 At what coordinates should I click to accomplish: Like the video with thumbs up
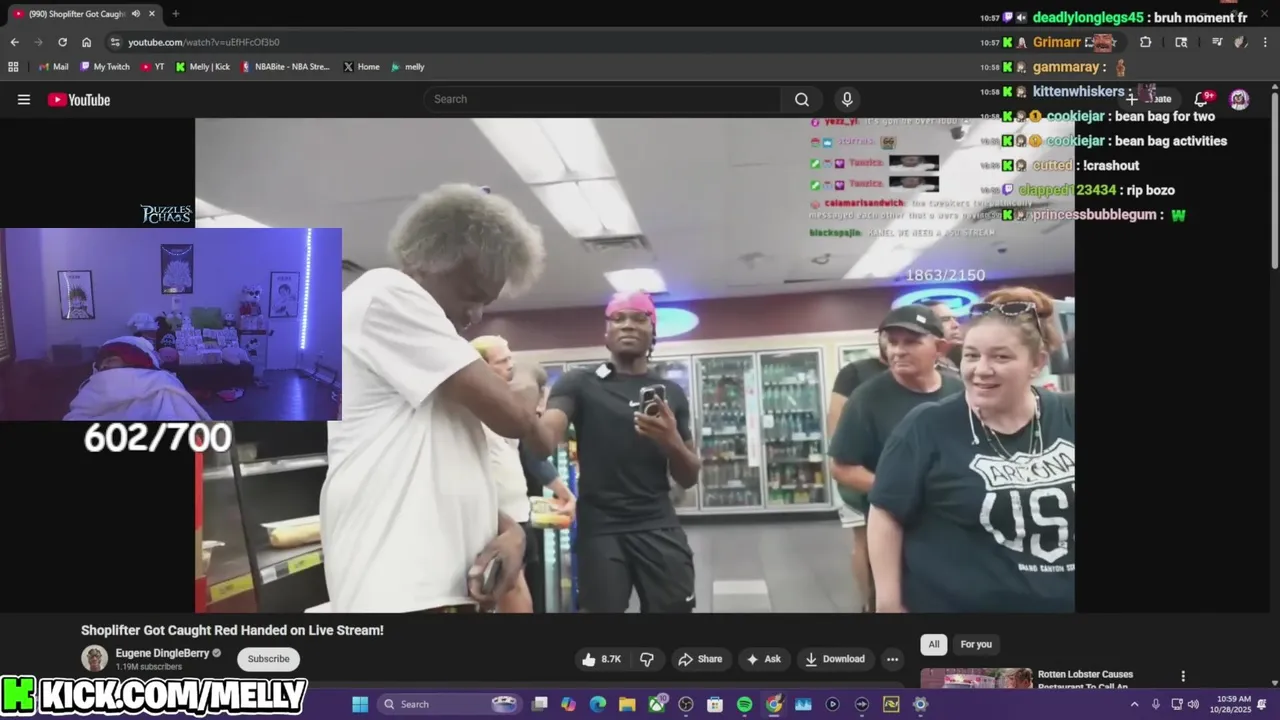pos(603,659)
